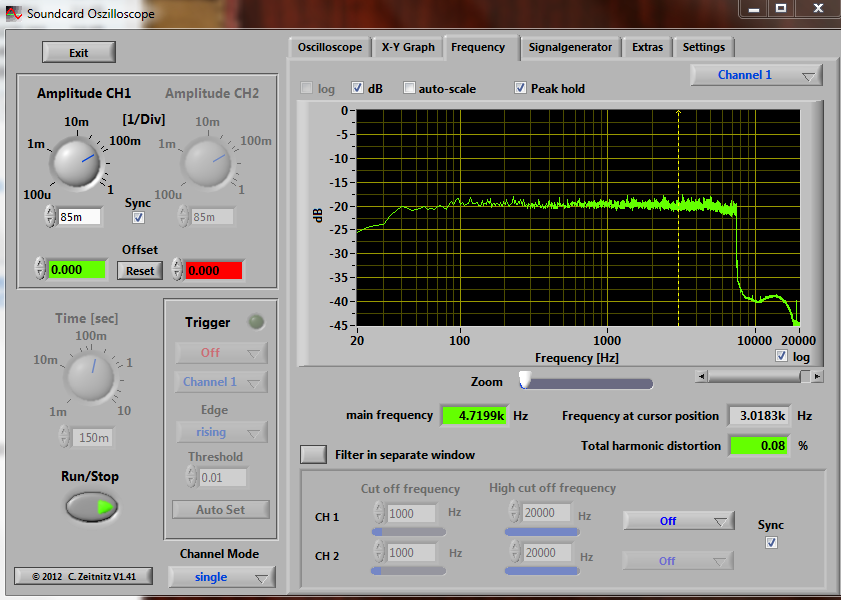
Task: Open the CH 1 filter Off dropdown
Action: (x=677, y=521)
